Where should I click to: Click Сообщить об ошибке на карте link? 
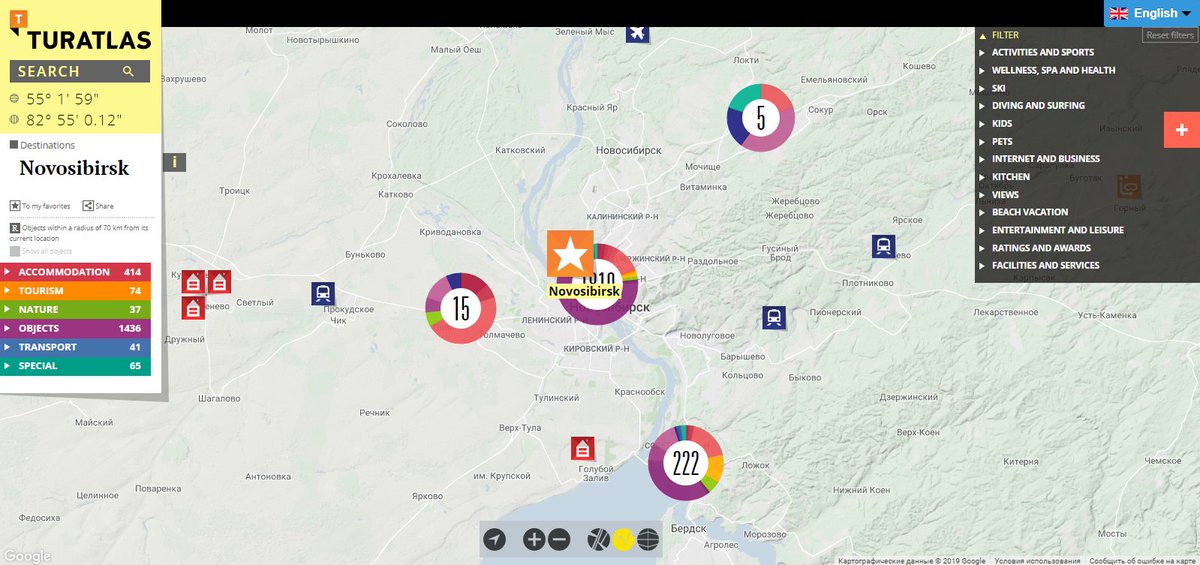click(x=1143, y=561)
